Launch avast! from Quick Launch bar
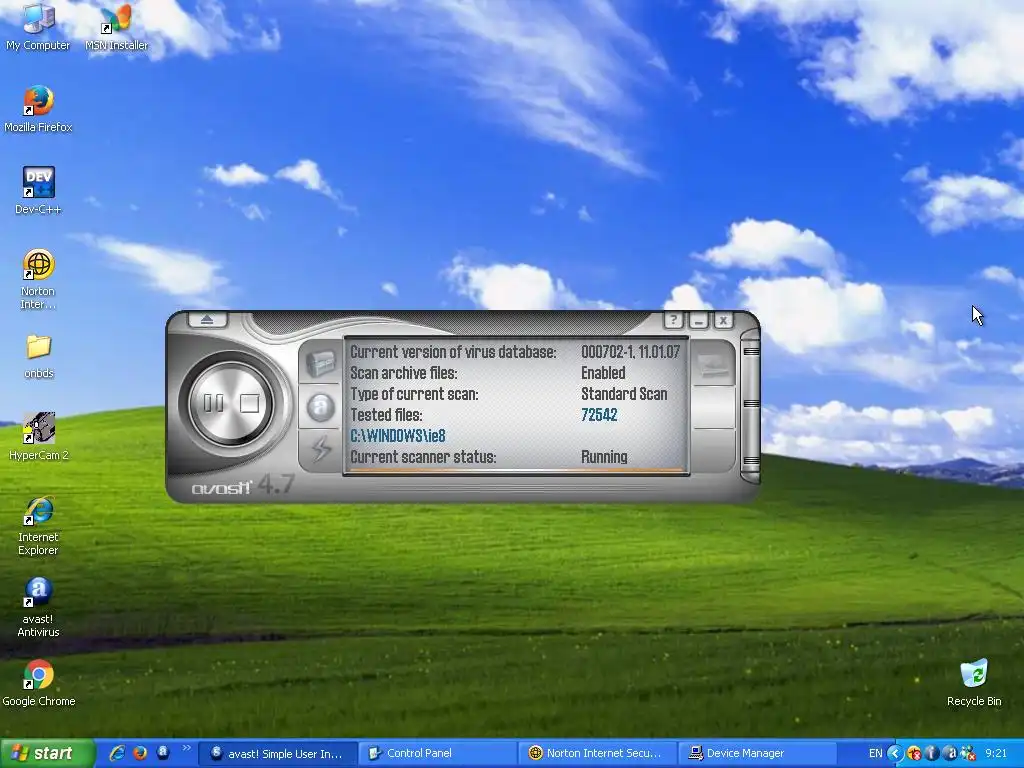The image size is (1024, 768). 163,752
